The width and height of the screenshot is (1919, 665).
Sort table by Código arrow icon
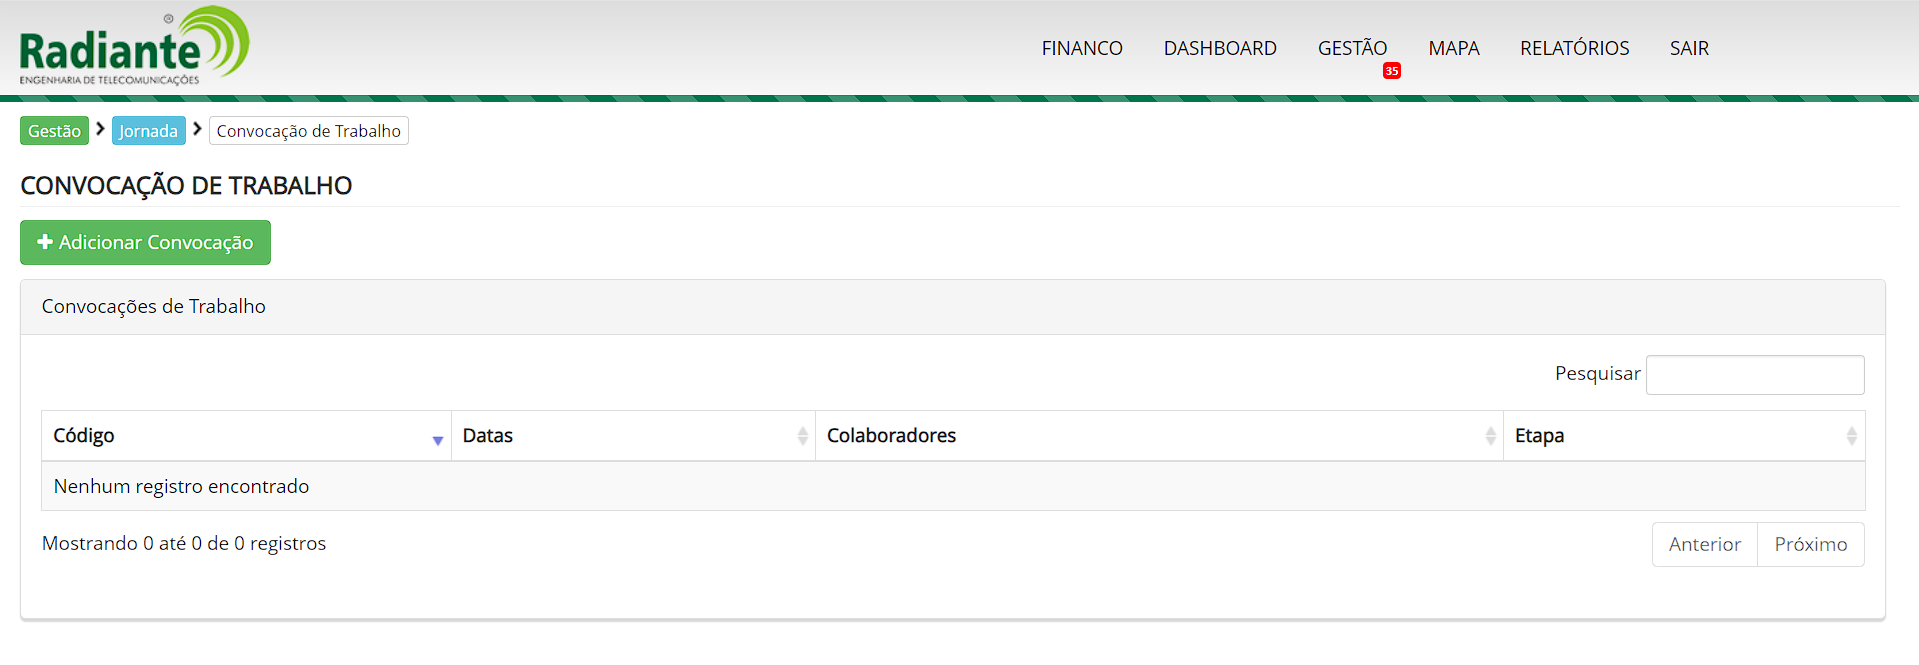click(437, 439)
